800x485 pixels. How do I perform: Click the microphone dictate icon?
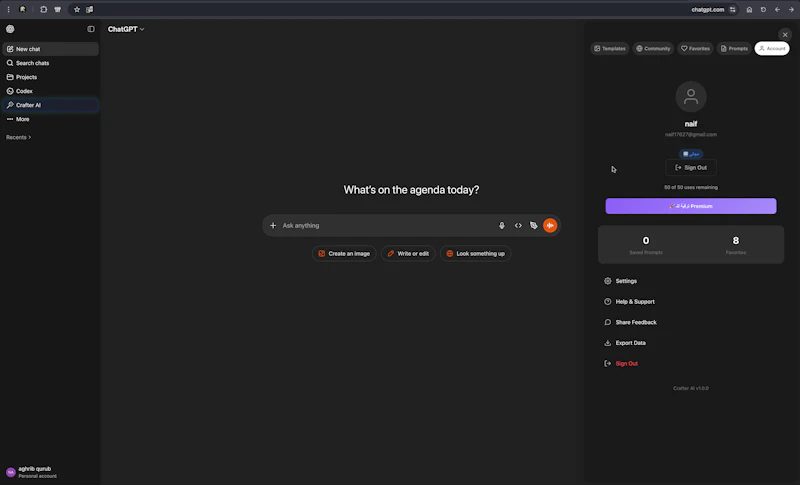click(x=502, y=225)
